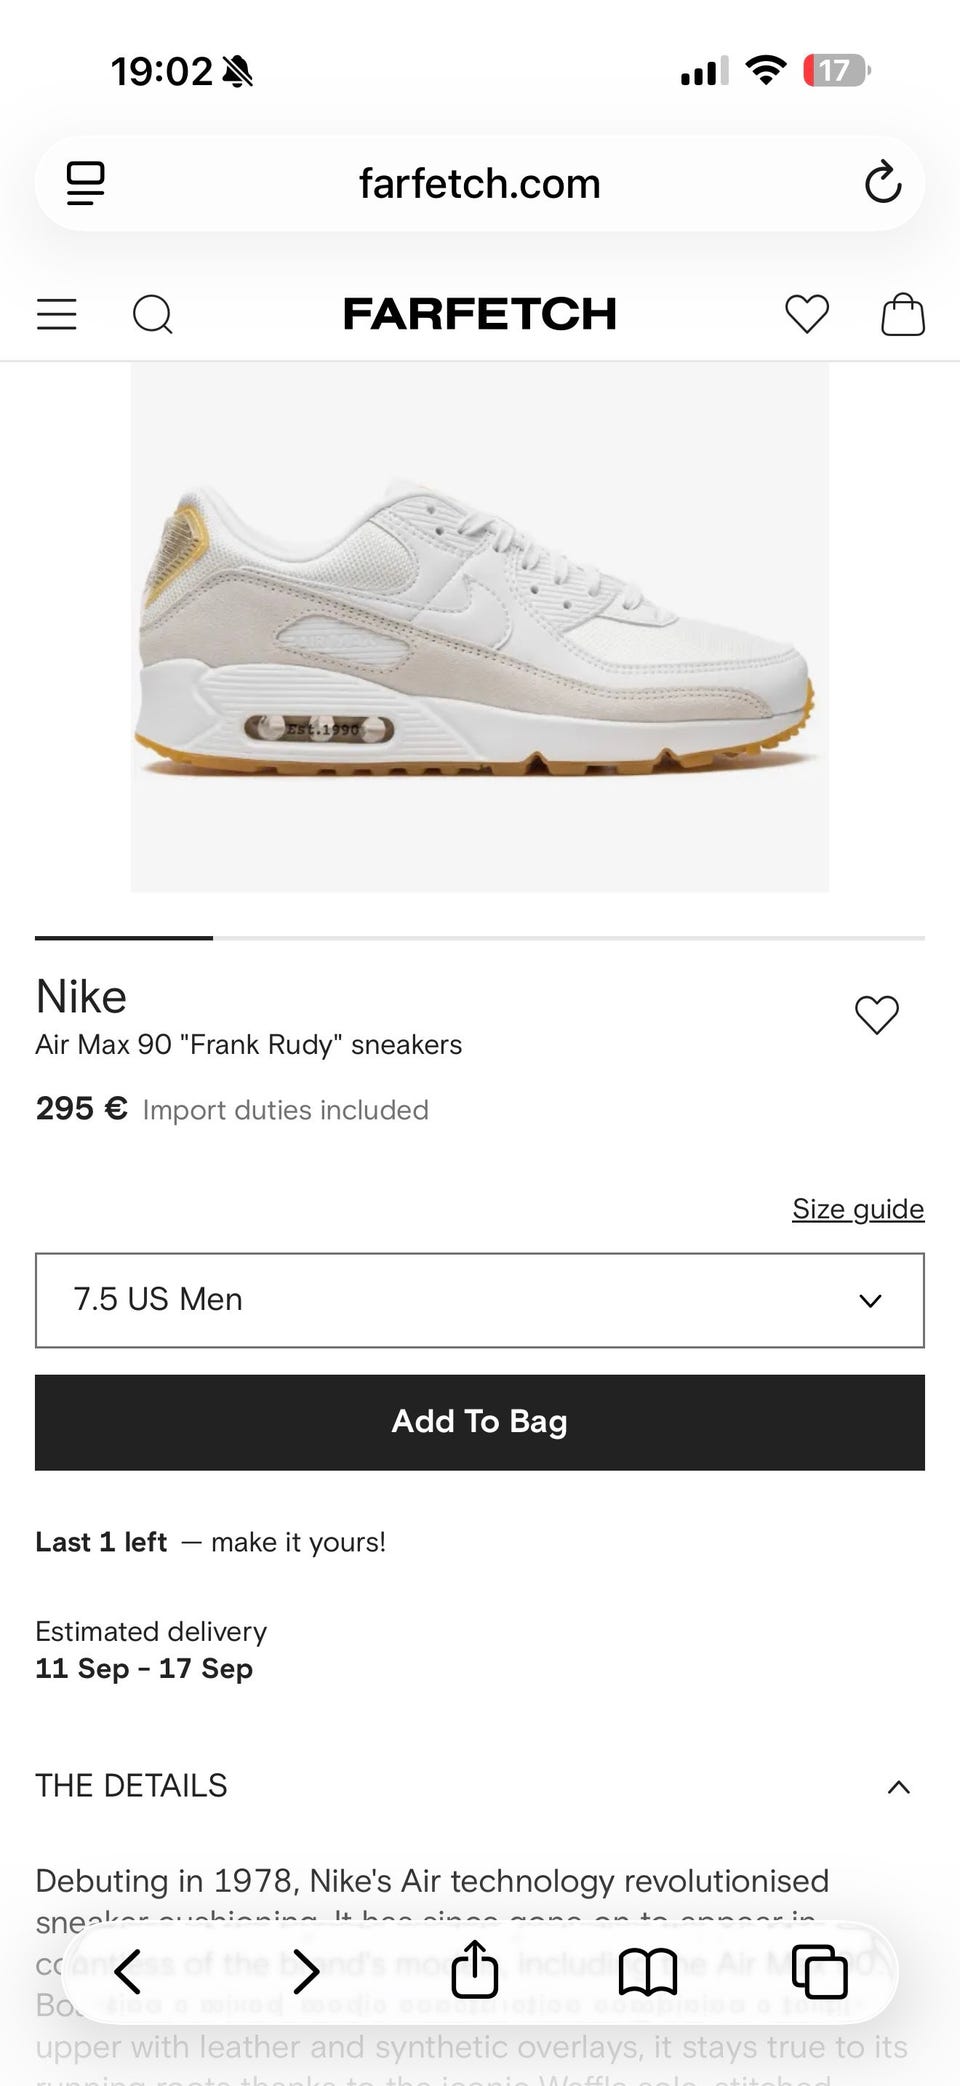Go back with Safari back arrow

pyautogui.click(x=128, y=1972)
